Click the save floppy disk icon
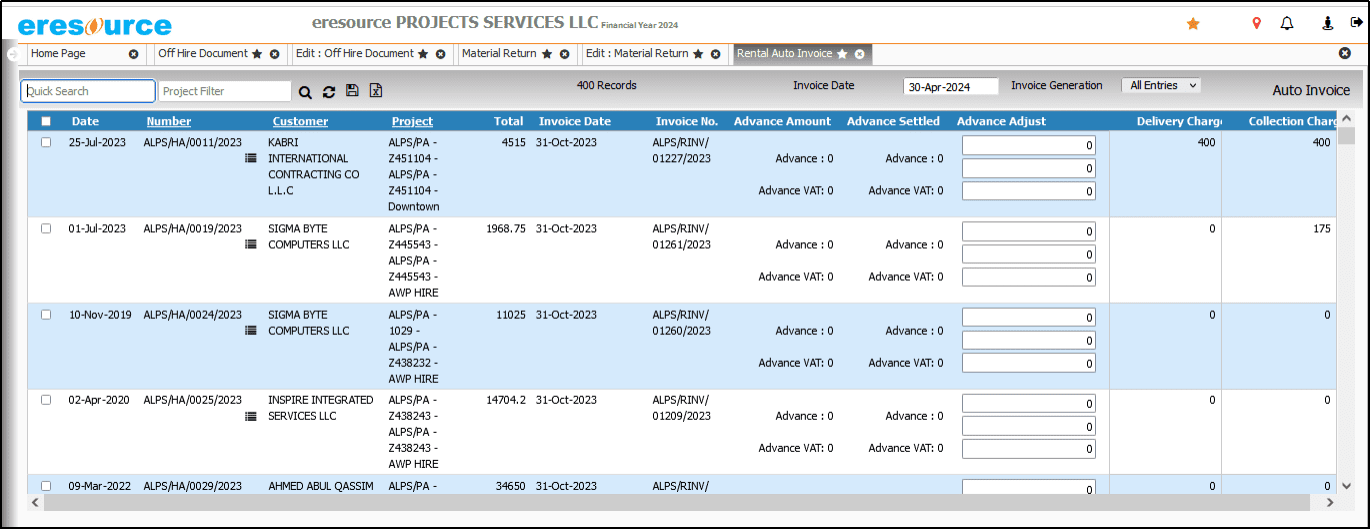The width and height of the screenshot is (1372, 530). pyautogui.click(x=352, y=91)
